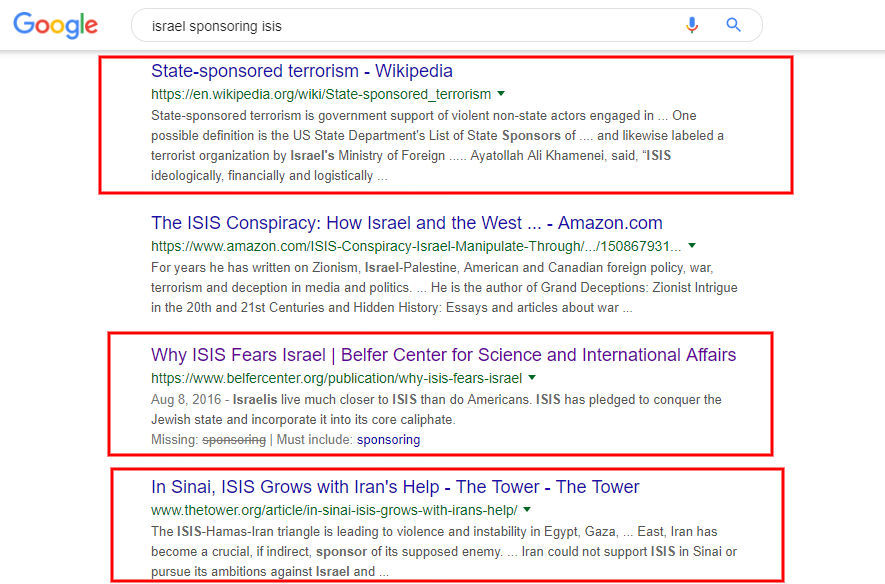Expand dropdown arrow beside the belfercenter.org URL

(532, 377)
